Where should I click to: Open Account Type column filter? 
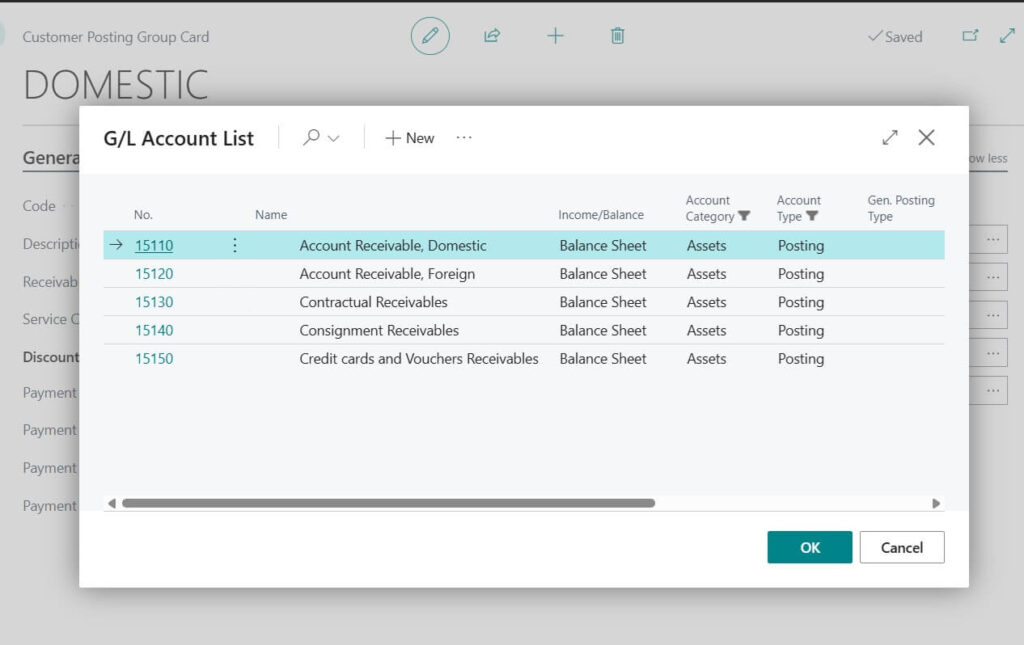click(x=812, y=216)
